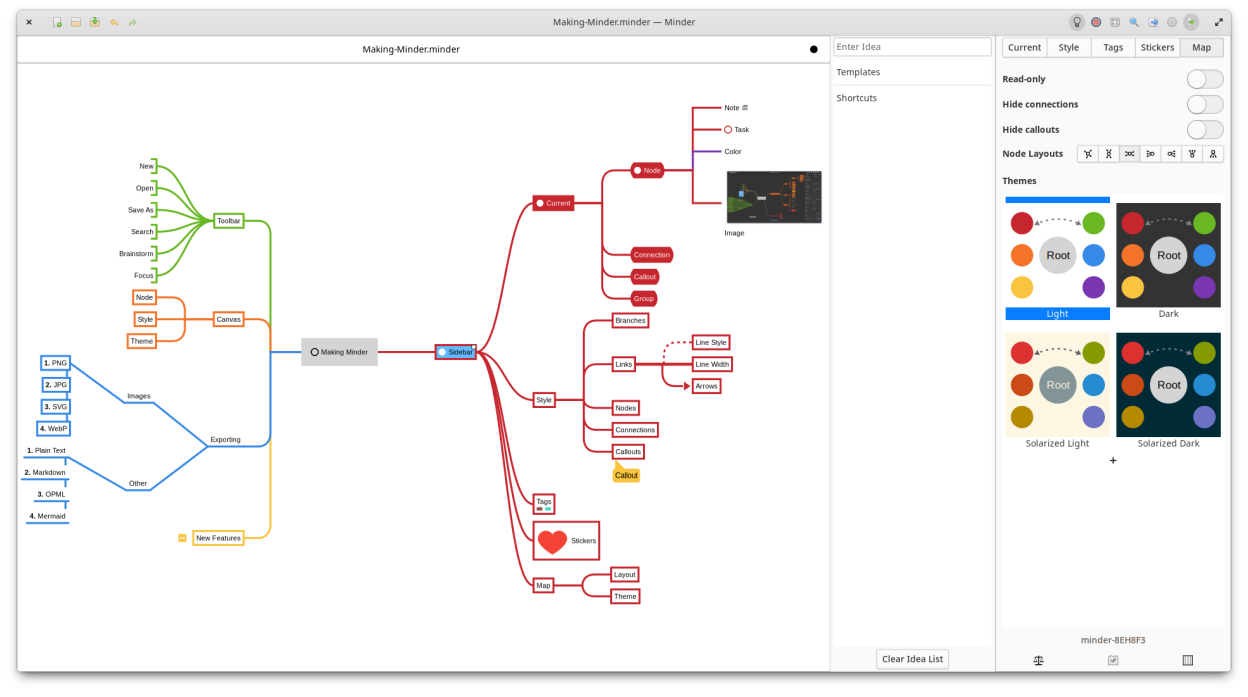Turn on Hide connections
This screenshot has width=1248, height=697.
(x=1204, y=104)
